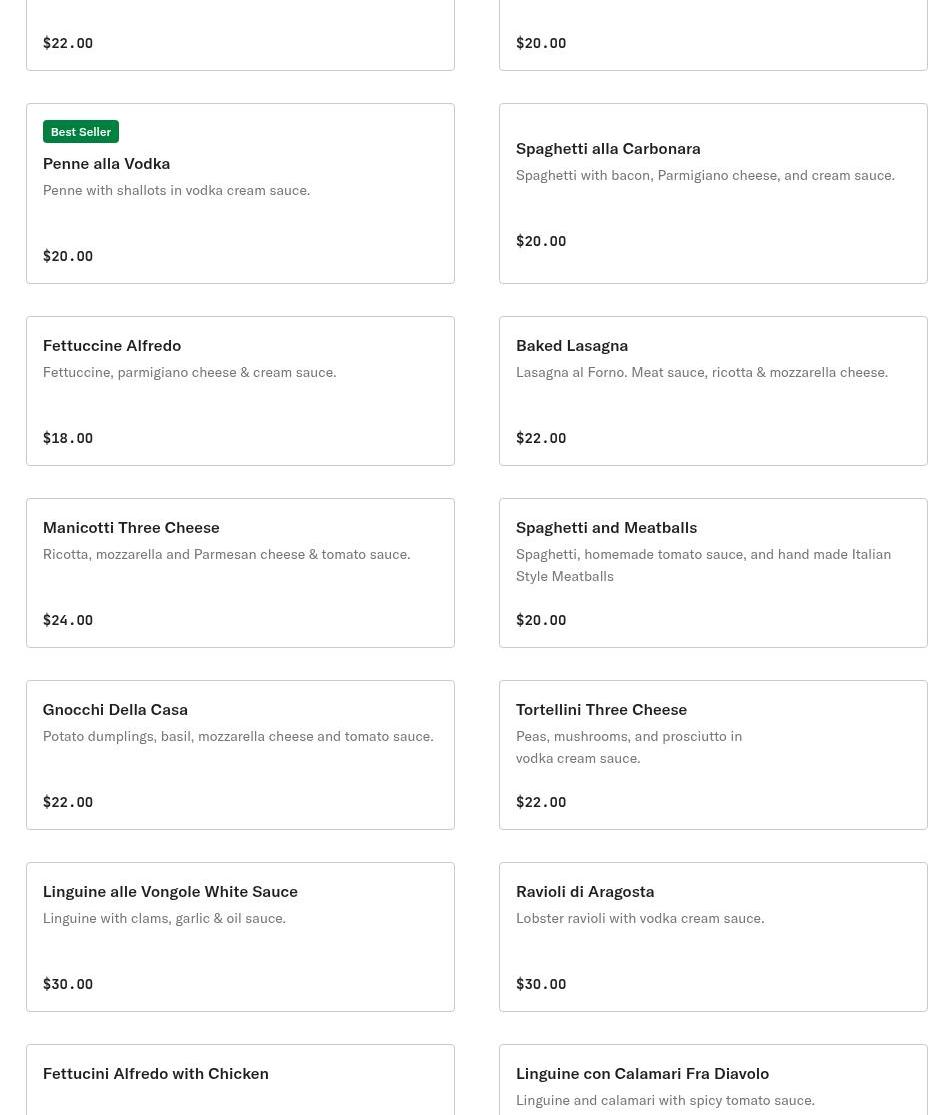This screenshot has height=1115, width=950.
Task: Select Spaghetti alla Carbonara dish
Action: point(608,148)
